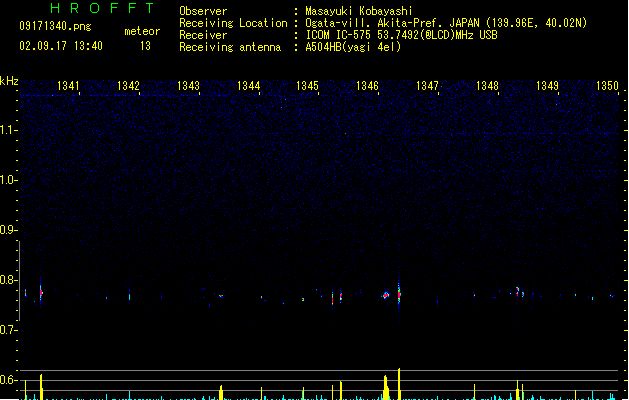Click antenna text A504HB(yagi 4el)
The width and height of the screenshot is (629, 400).
[353, 47]
